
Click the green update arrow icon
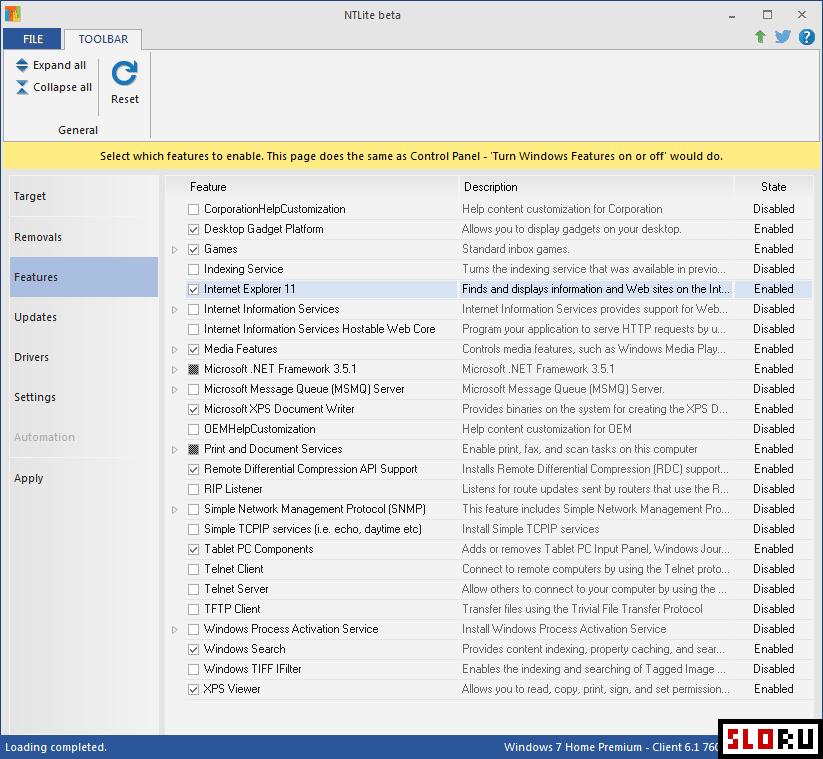click(x=759, y=37)
